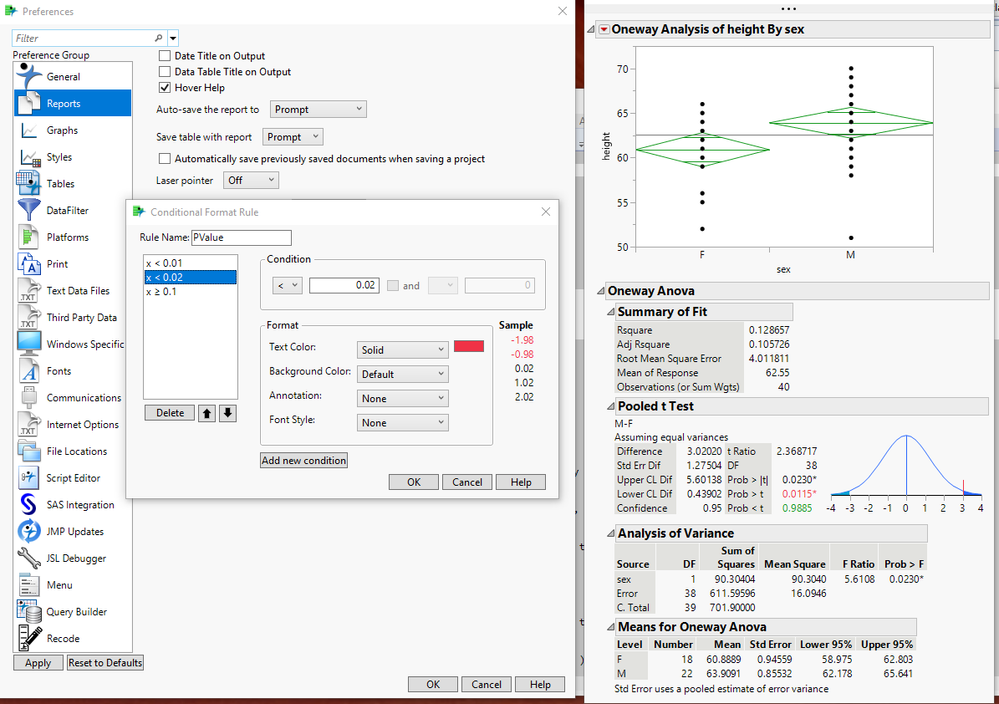This screenshot has height=704, width=999.
Task: Open the General preference group icon
Action: [29, 76]
